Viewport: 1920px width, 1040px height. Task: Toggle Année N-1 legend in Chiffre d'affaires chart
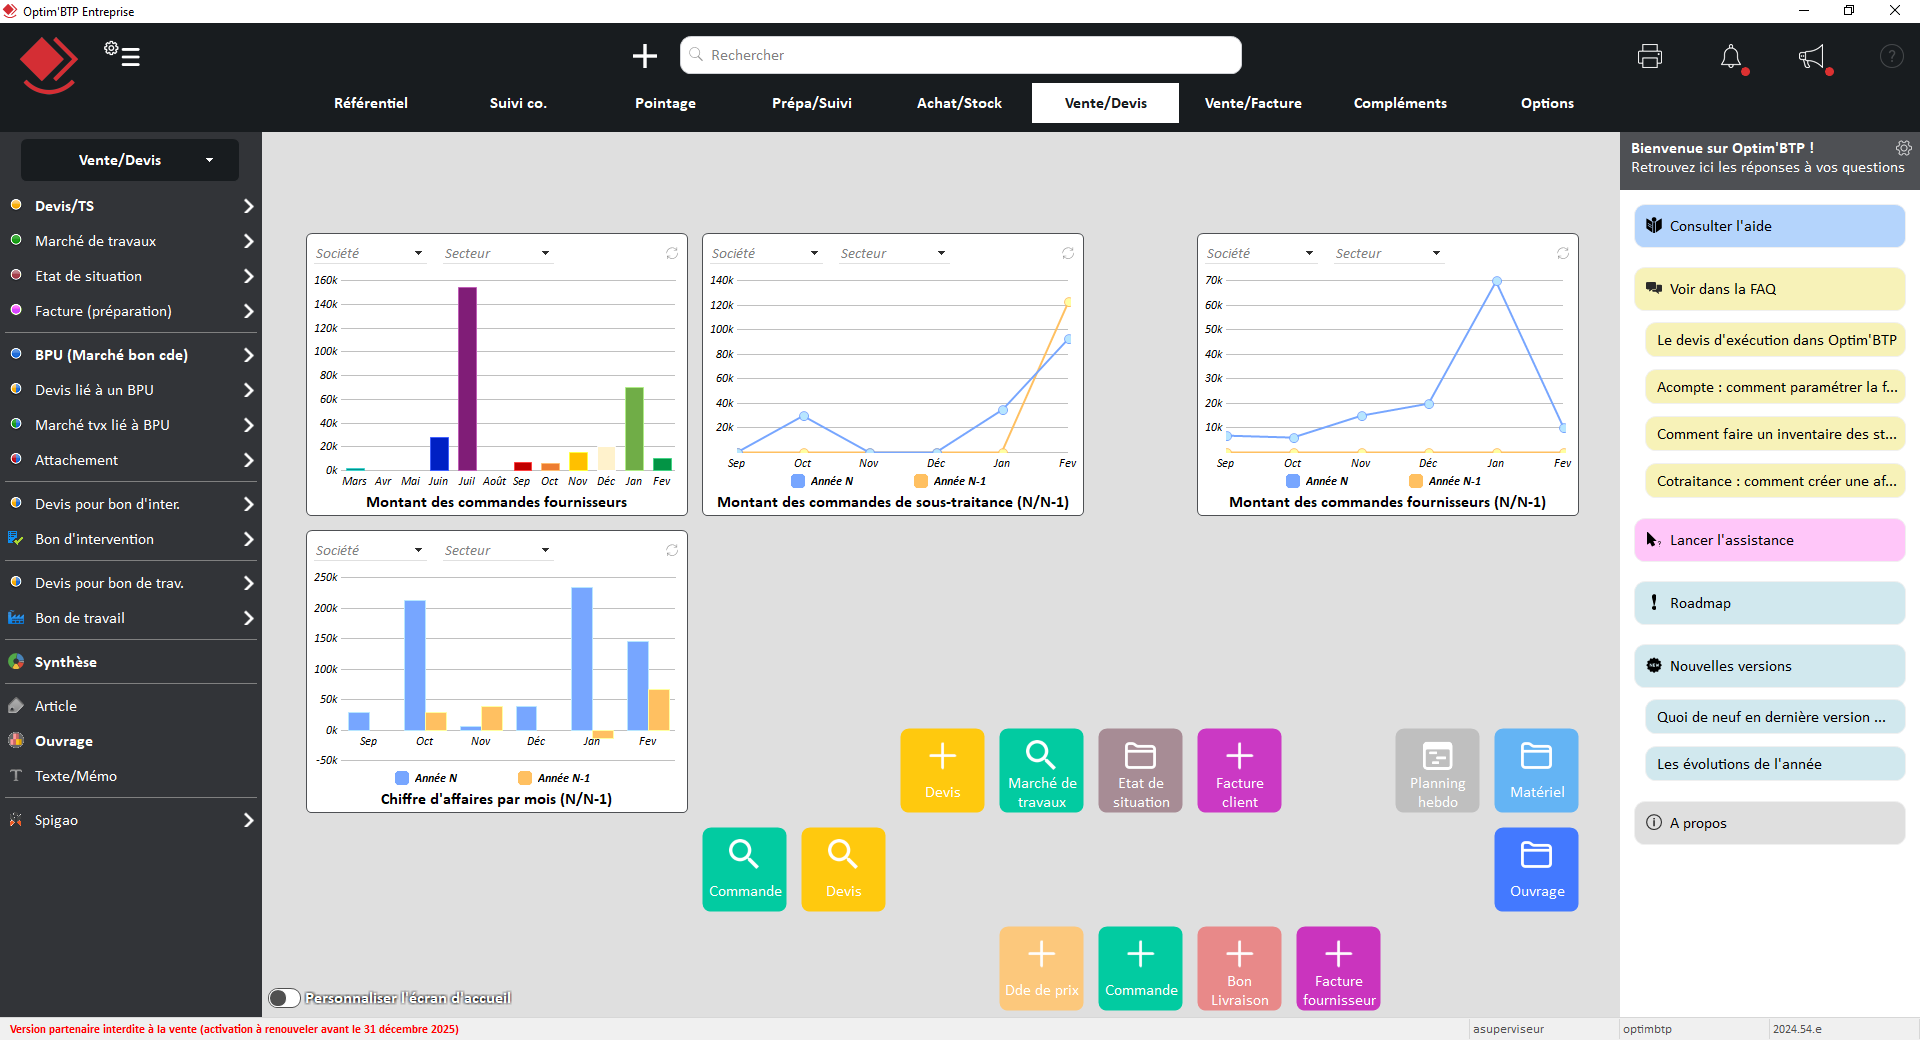(554, 778)
